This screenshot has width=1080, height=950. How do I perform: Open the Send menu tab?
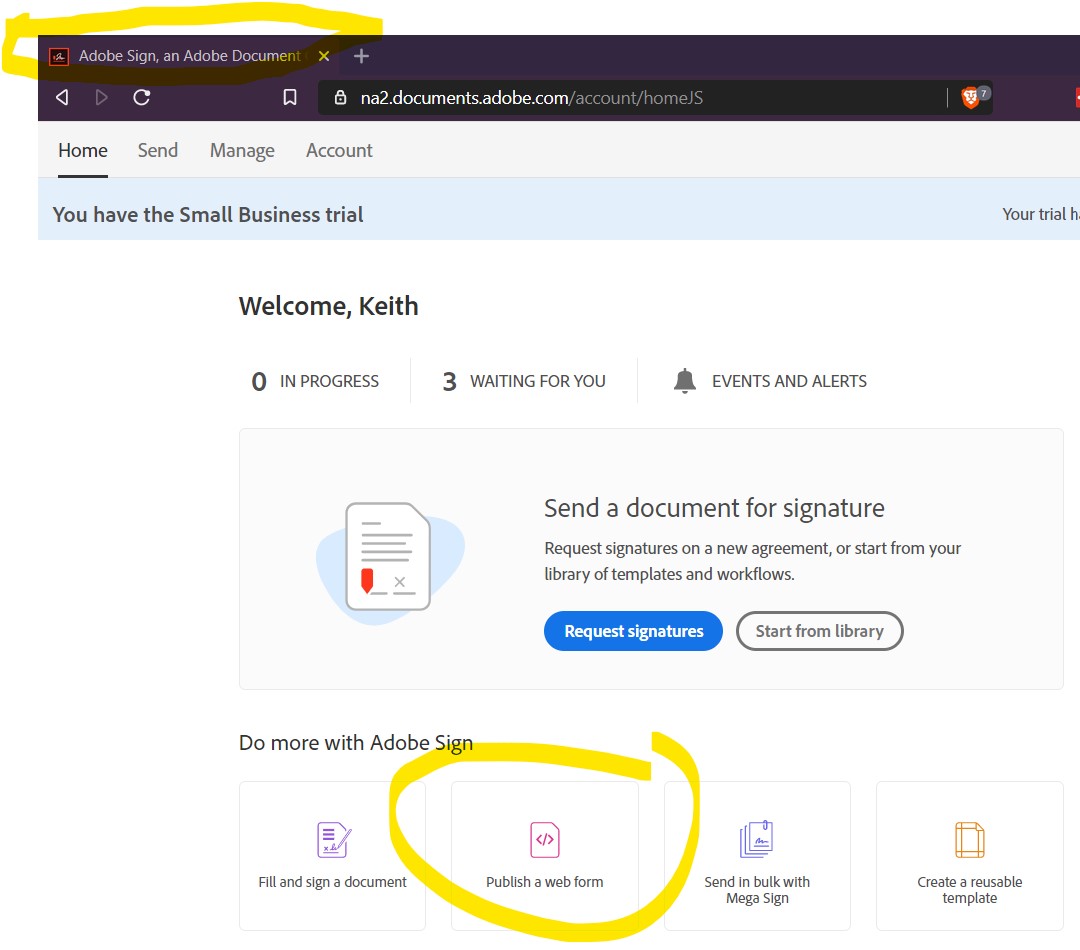point(158,150)
